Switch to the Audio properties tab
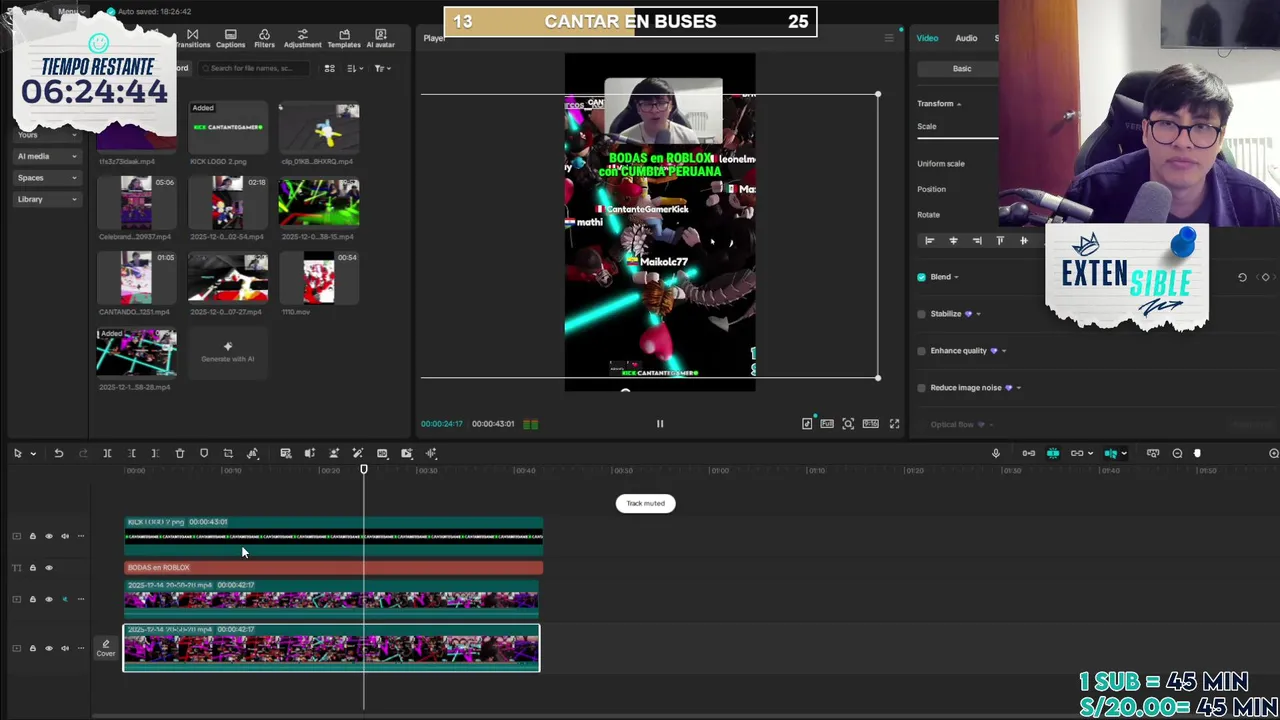The width and height of the screenshot is (1280, 720). coord(966,38)
